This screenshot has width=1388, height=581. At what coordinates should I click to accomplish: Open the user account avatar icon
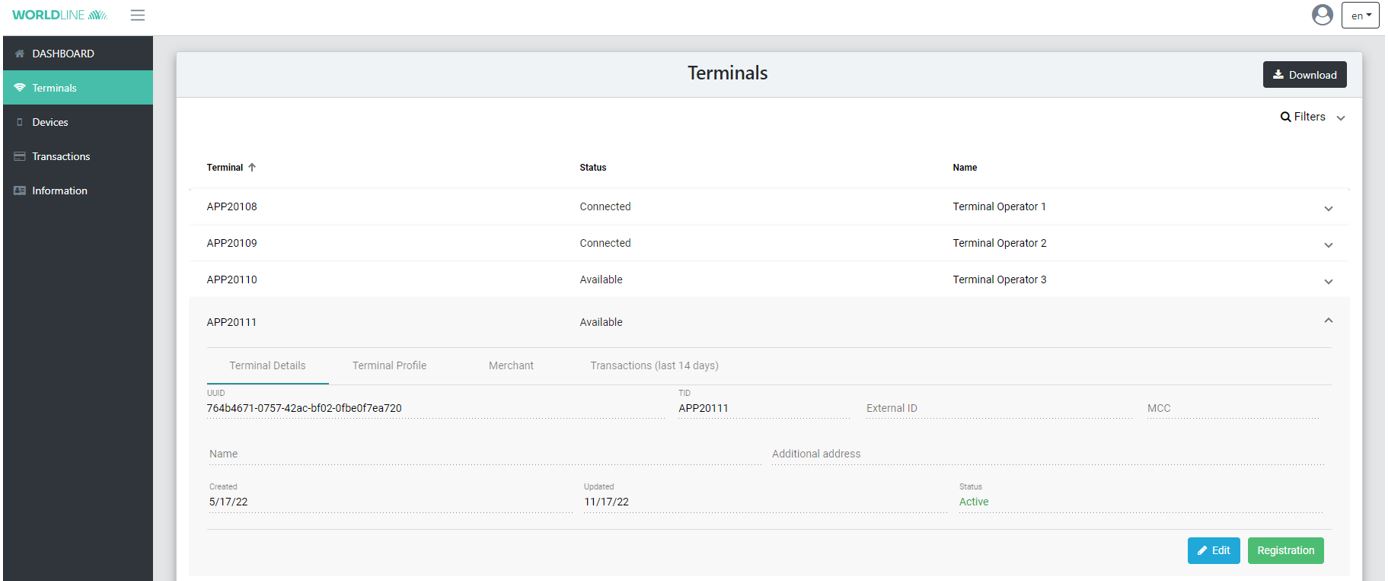coord(1322,15)
